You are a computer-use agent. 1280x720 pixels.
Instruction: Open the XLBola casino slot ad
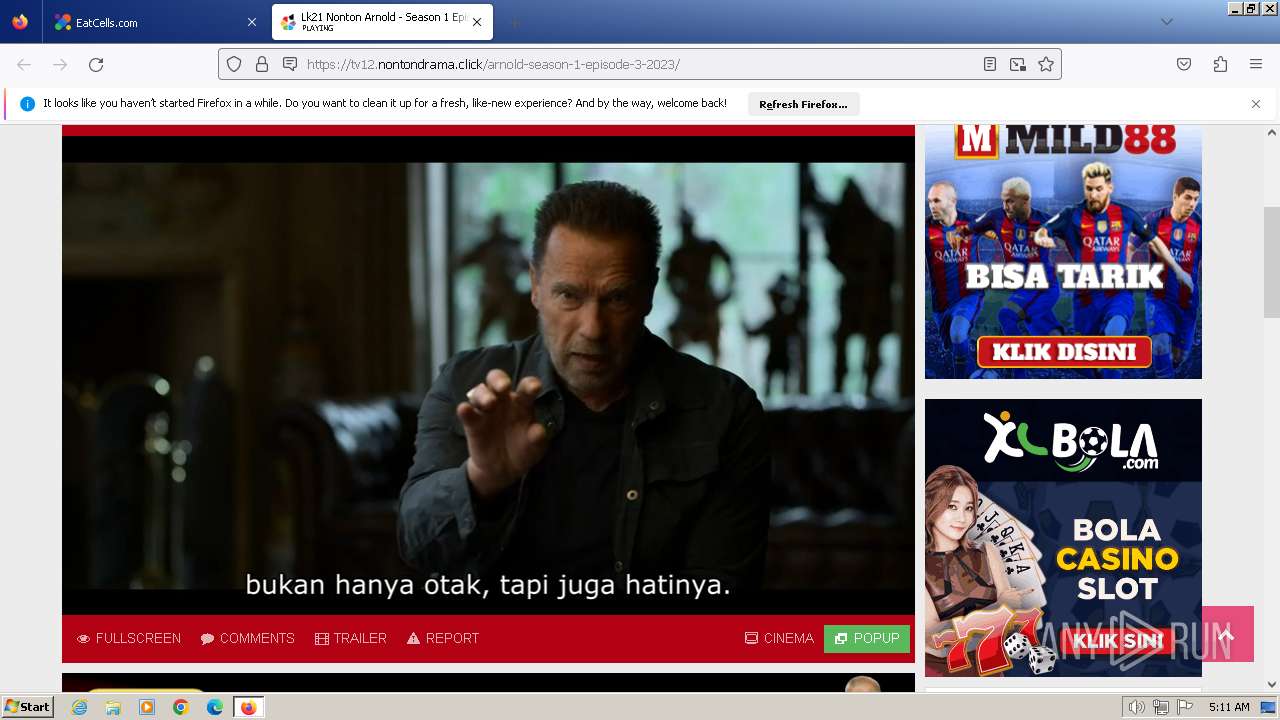click(x=1063, y=538)
